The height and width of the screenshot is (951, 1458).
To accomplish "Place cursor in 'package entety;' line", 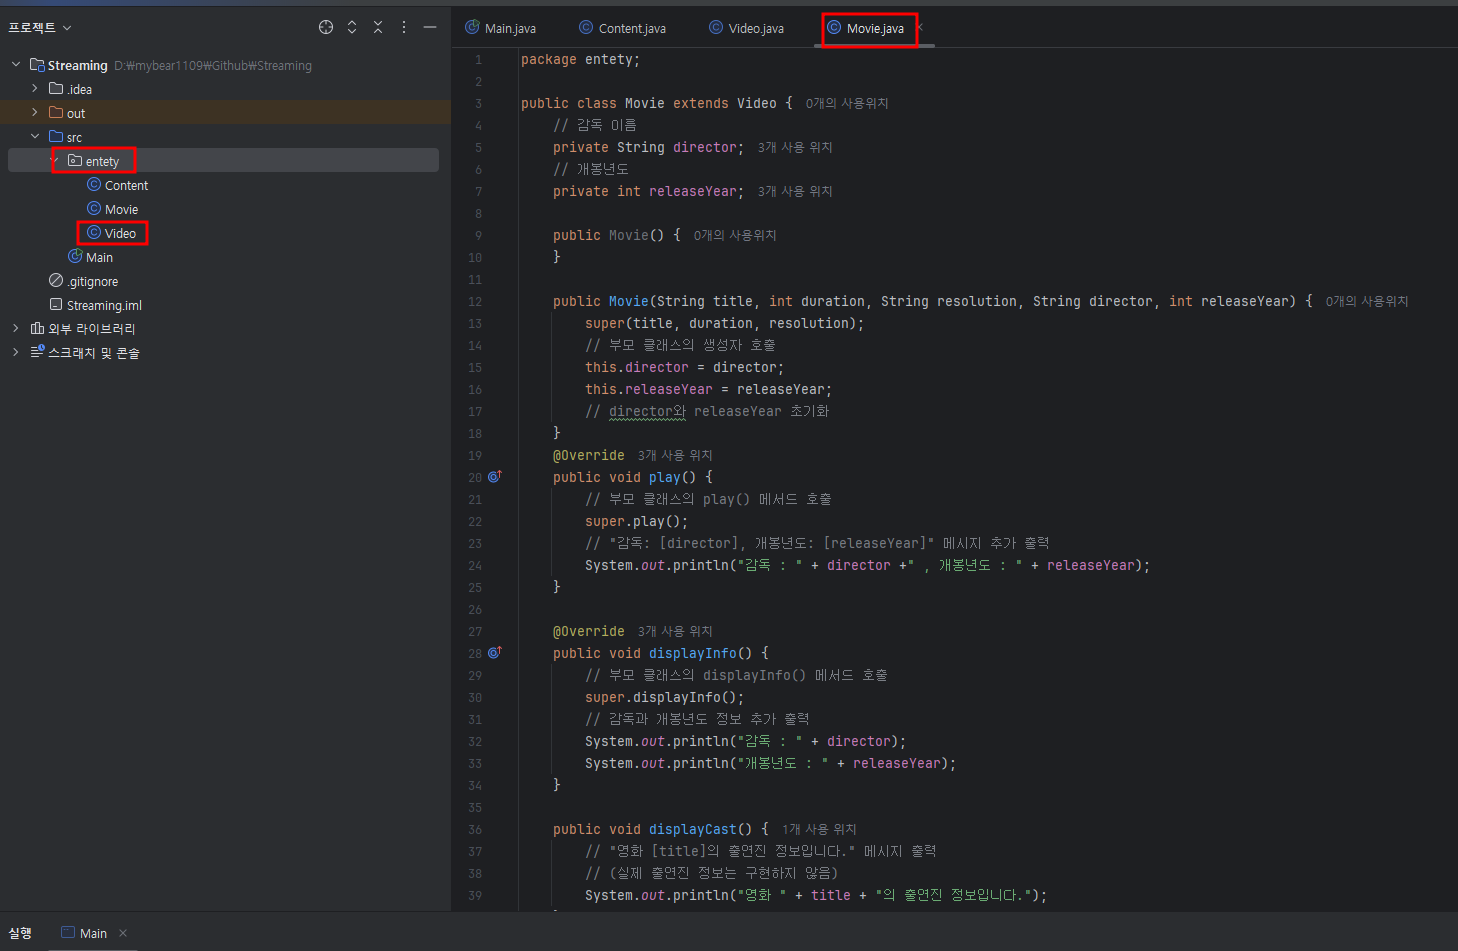I will pyautogui.click(x=580, y=59).
